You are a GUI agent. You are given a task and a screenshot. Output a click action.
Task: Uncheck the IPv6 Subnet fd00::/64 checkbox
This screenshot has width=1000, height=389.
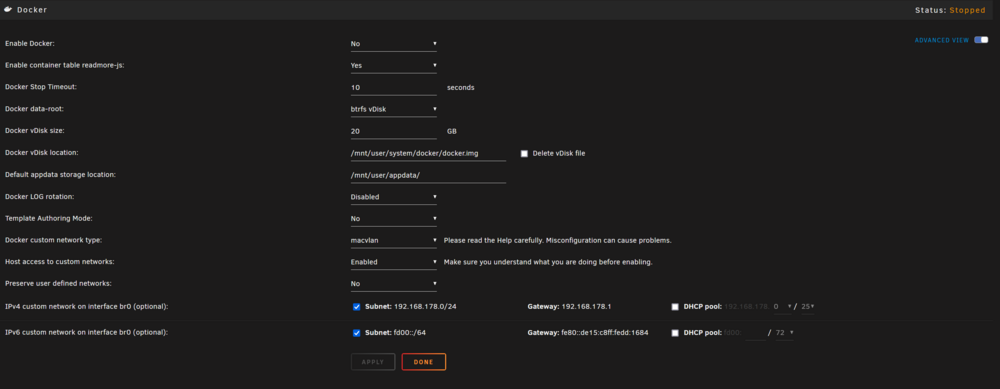[x=357, y=333]
